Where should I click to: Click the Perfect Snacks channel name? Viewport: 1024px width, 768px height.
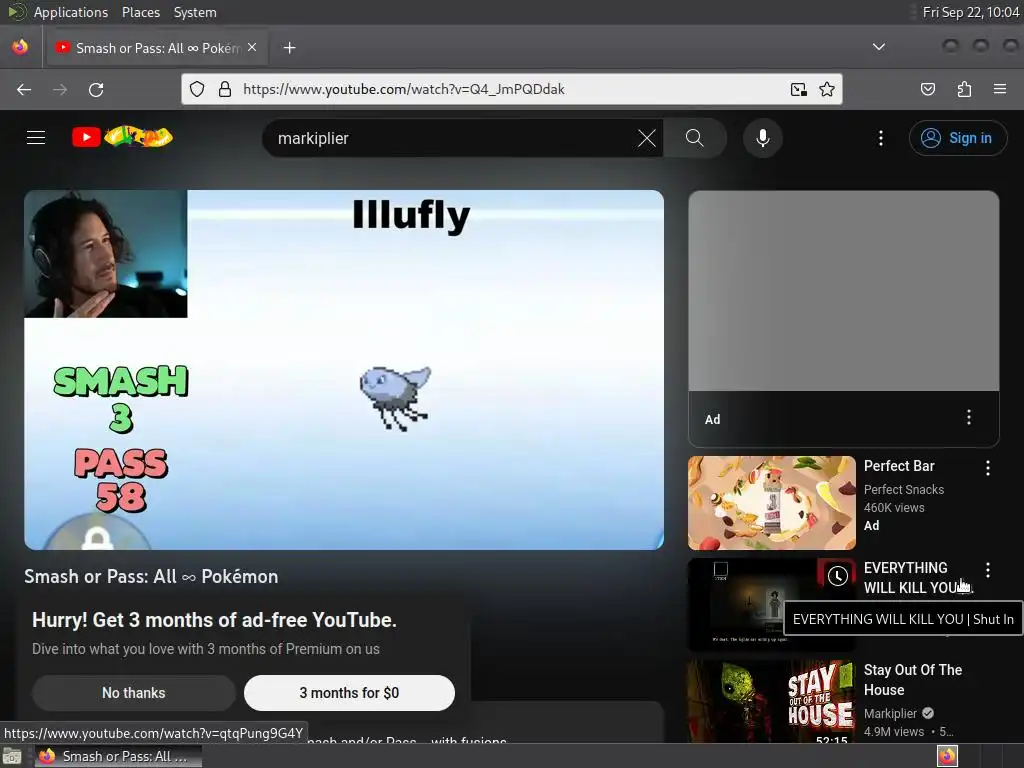pos(904,489)
